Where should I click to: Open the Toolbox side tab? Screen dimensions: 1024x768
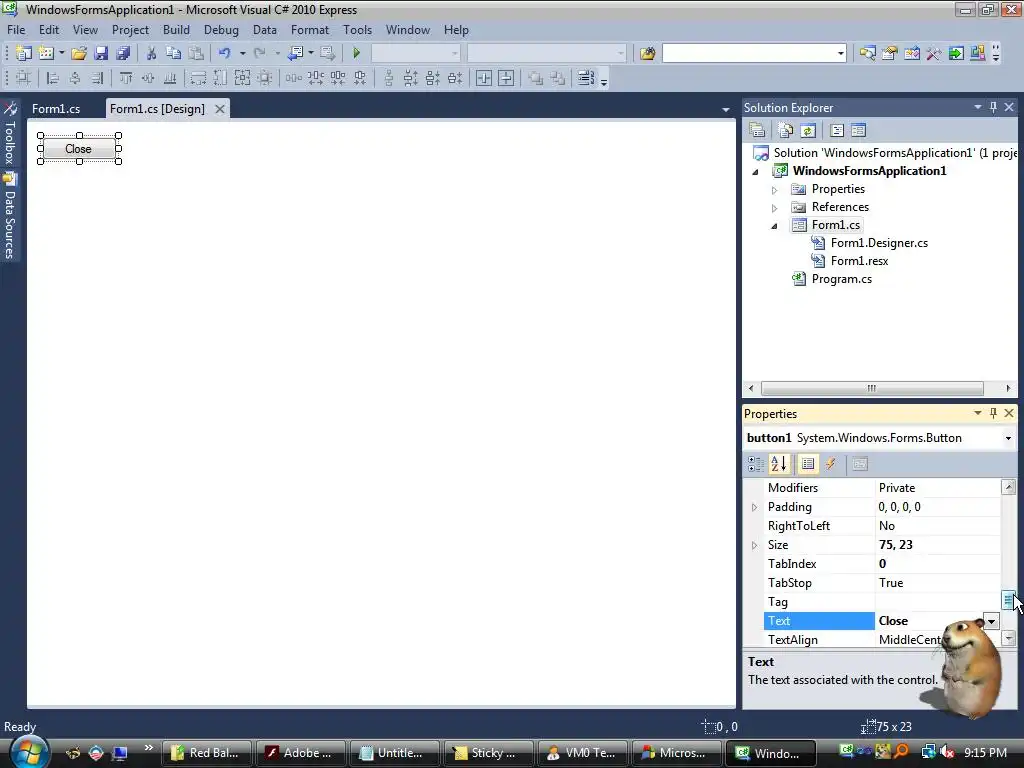click(x=10, y=135)
